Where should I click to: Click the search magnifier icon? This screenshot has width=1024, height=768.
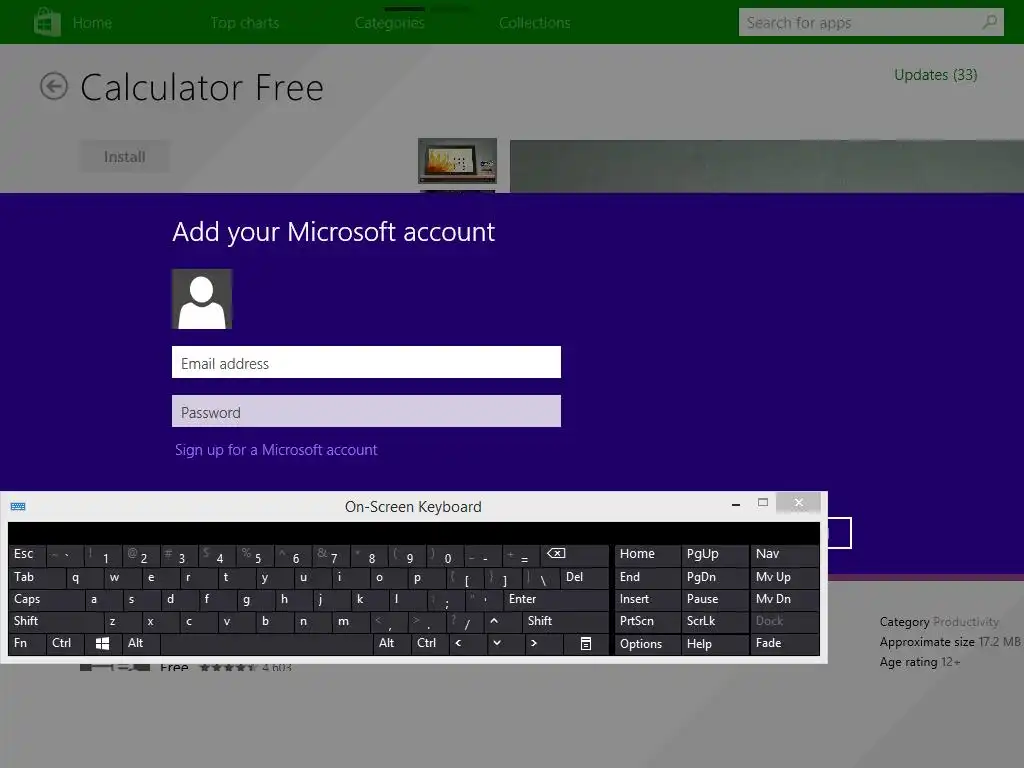tap(990, 22)
